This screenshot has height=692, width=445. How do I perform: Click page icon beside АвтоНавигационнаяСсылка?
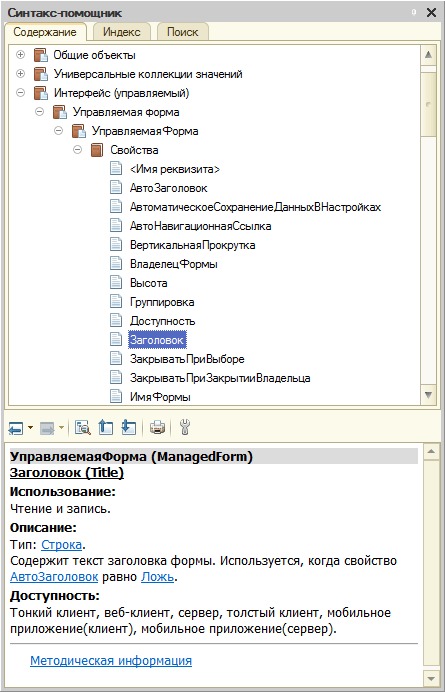(116, 226)
